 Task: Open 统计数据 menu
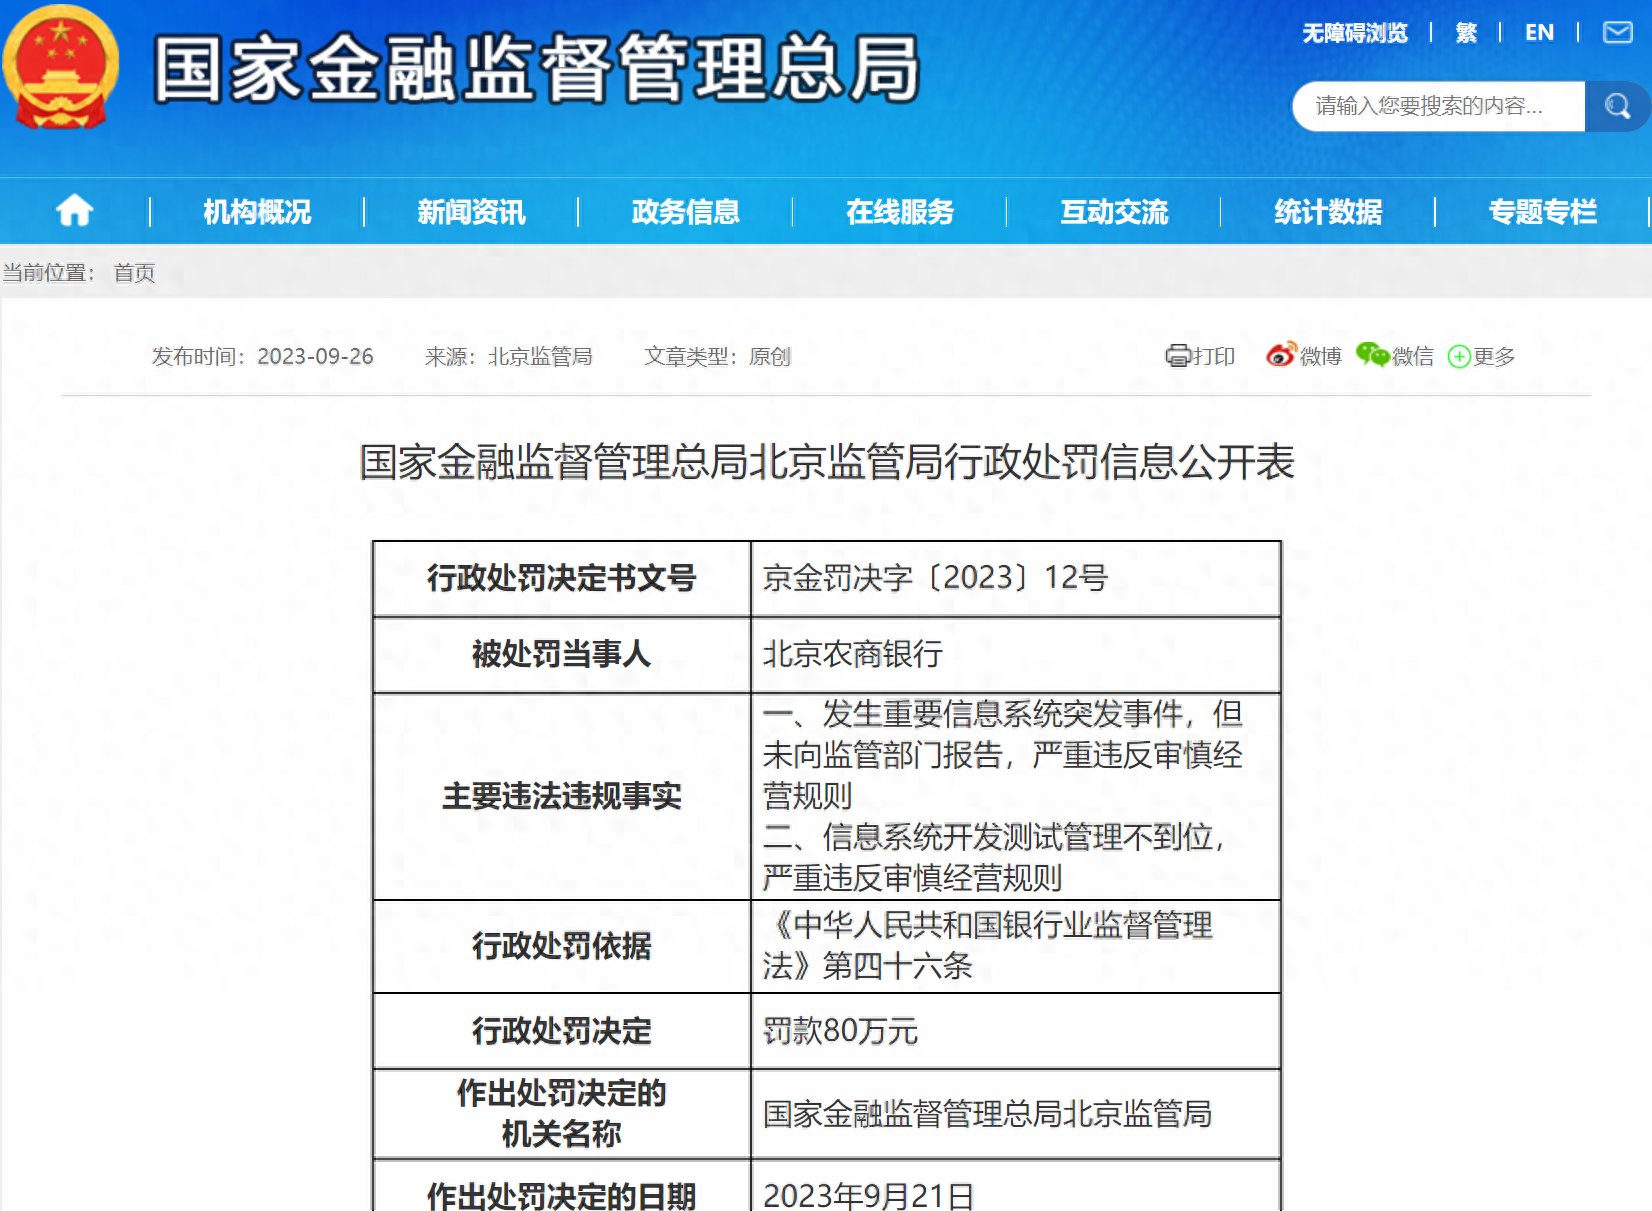[1328, 212]
